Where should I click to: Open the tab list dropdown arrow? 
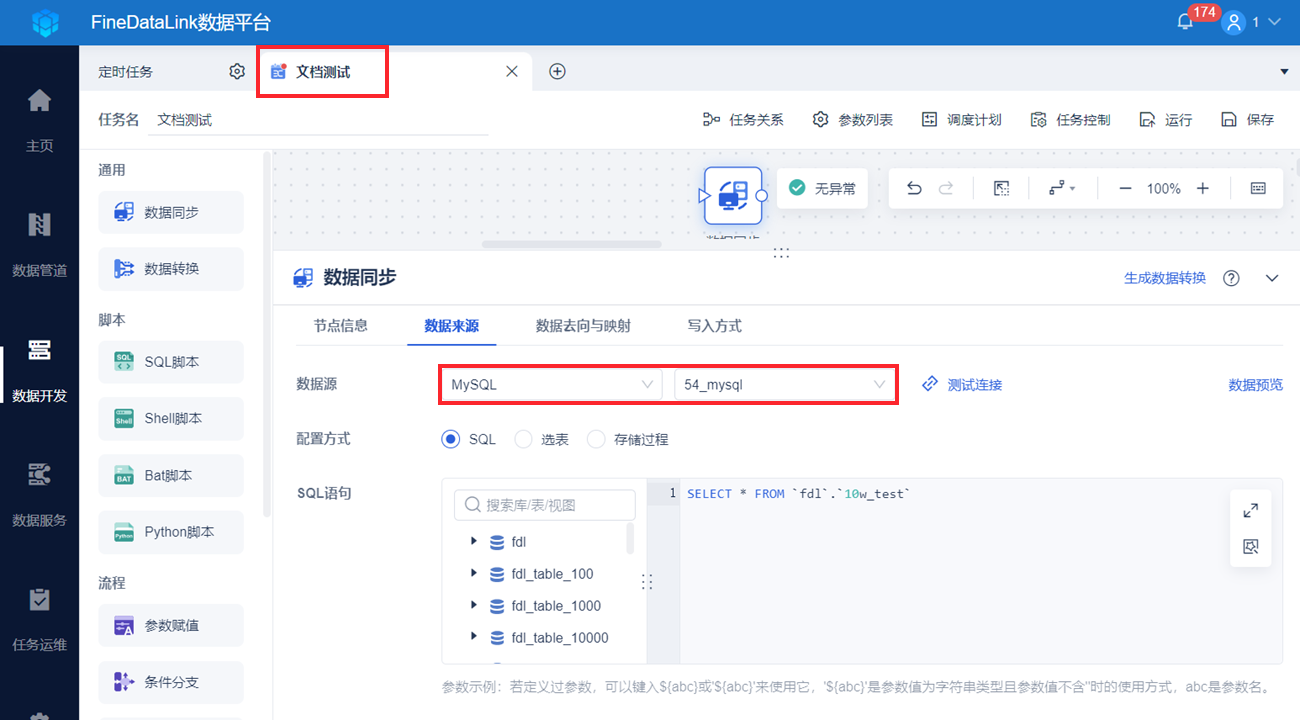(x=1284, y=72)
